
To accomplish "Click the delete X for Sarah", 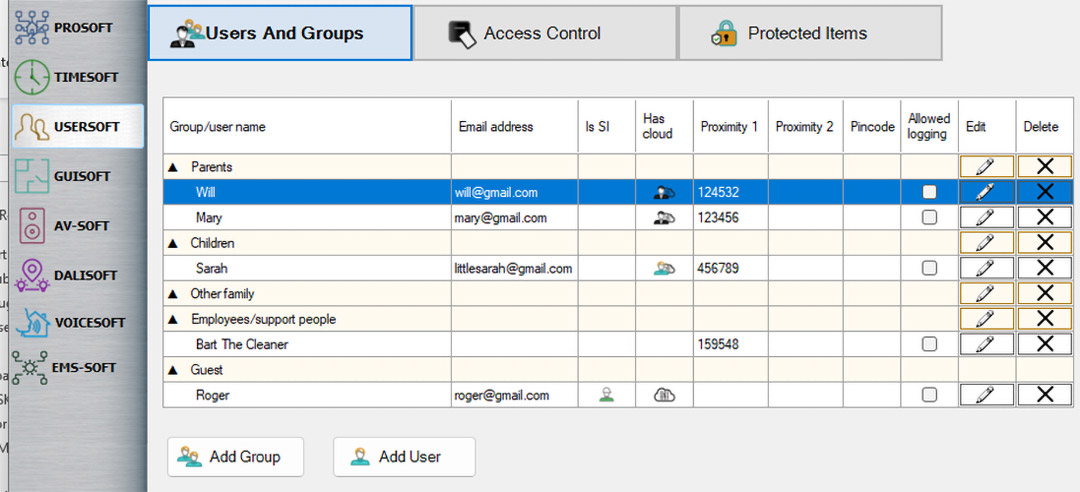I will pyautogui.click(x=1045, y=268).
